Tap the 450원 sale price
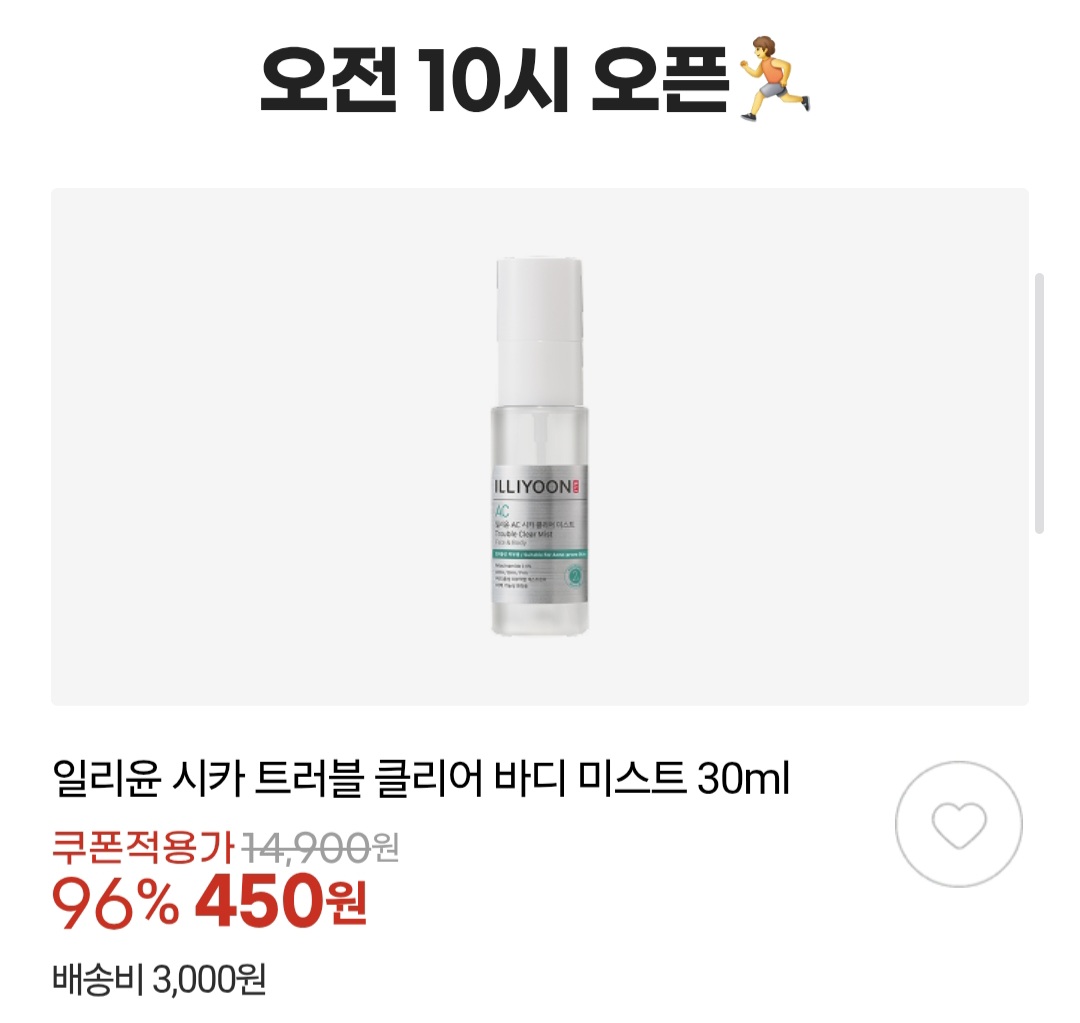The image size is (1080, 1023). (x=282, y=902)
